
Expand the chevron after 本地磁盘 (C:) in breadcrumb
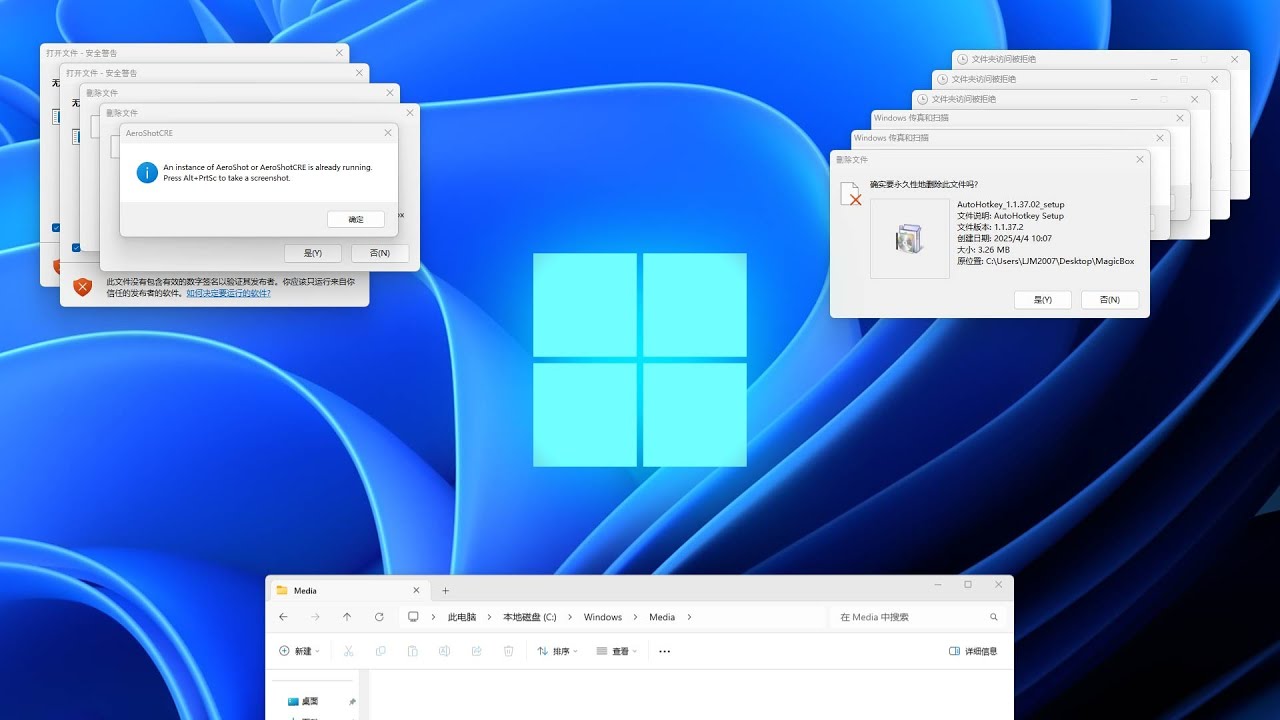coord(571,617)
